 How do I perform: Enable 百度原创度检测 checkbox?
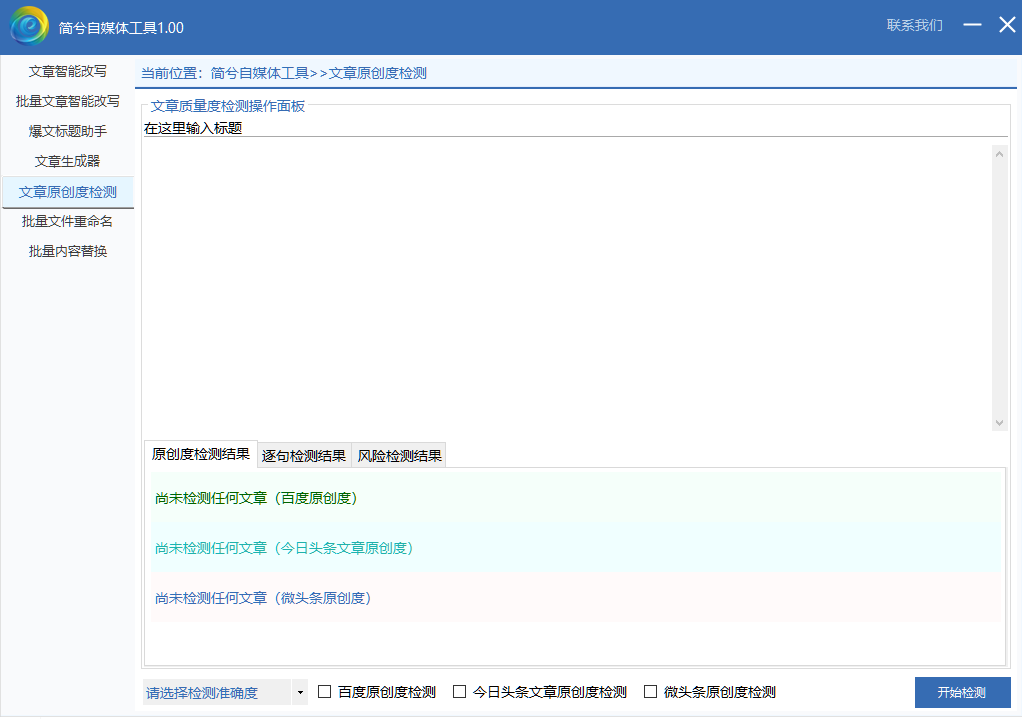(x=325, y=692)
